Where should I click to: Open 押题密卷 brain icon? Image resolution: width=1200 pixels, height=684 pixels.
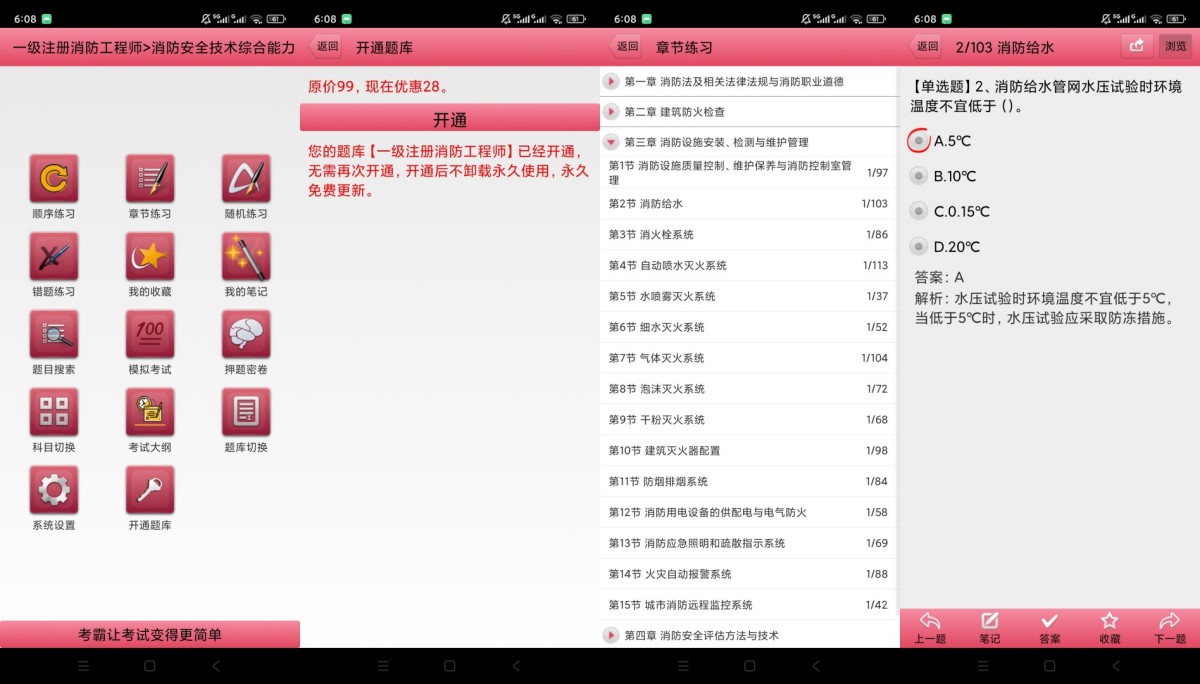[x=246, y=335]
